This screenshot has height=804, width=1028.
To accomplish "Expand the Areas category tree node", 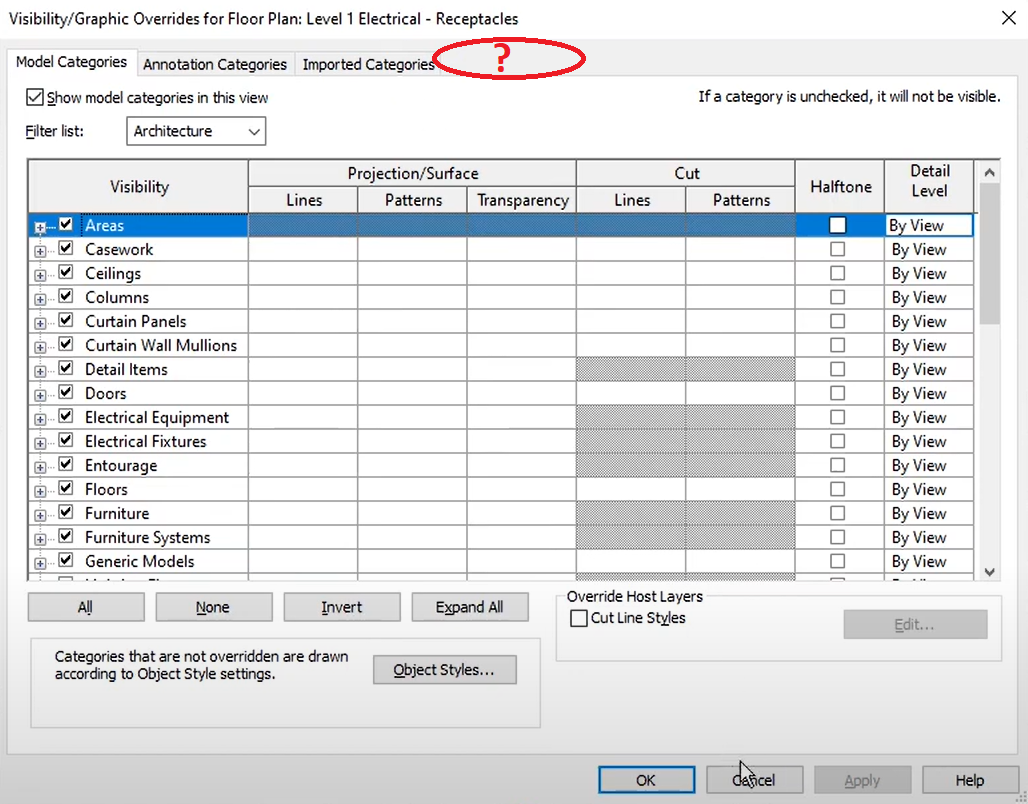I will 40,228.
